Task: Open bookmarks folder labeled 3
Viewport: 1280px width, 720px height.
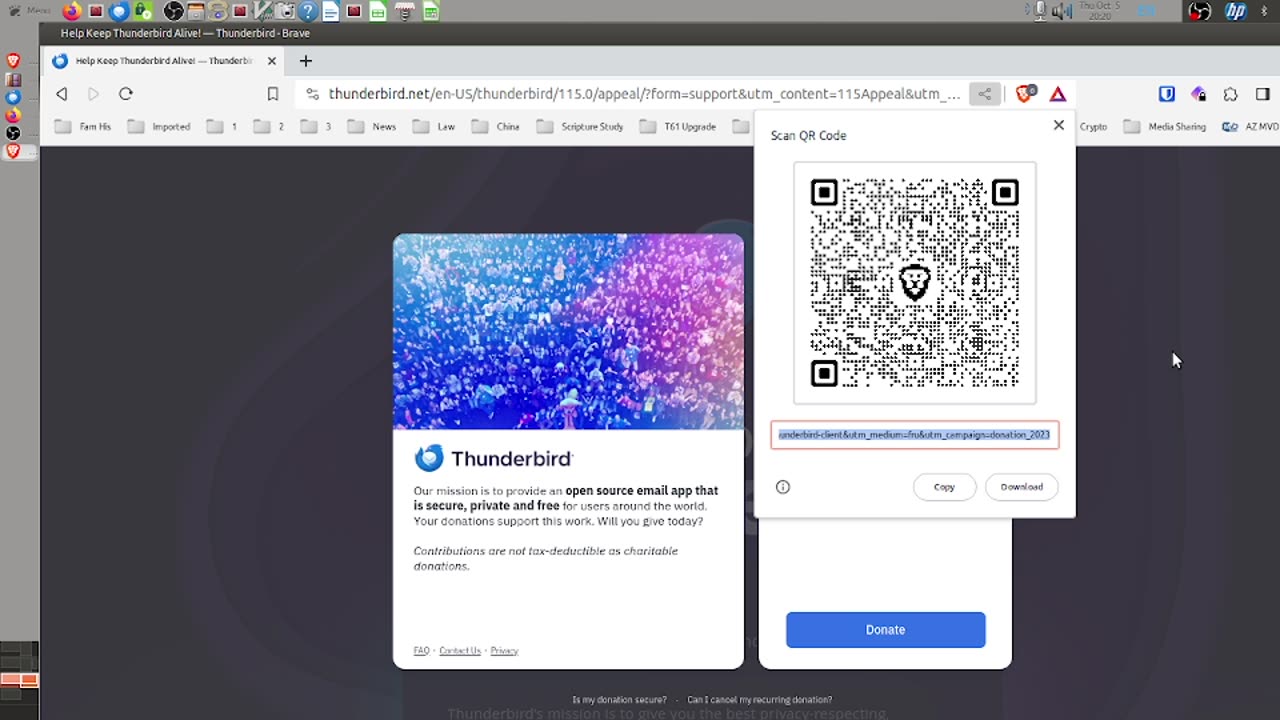Action: 316,127
